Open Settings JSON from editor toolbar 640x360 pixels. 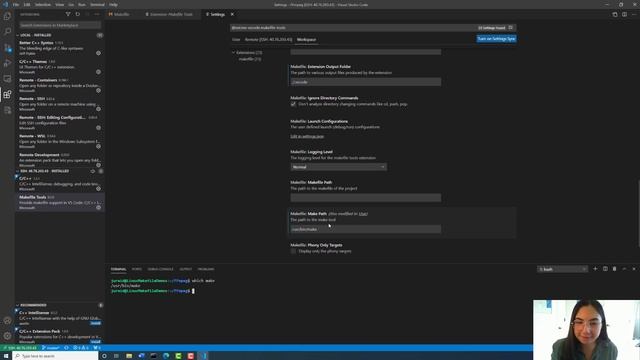[615, 14]
